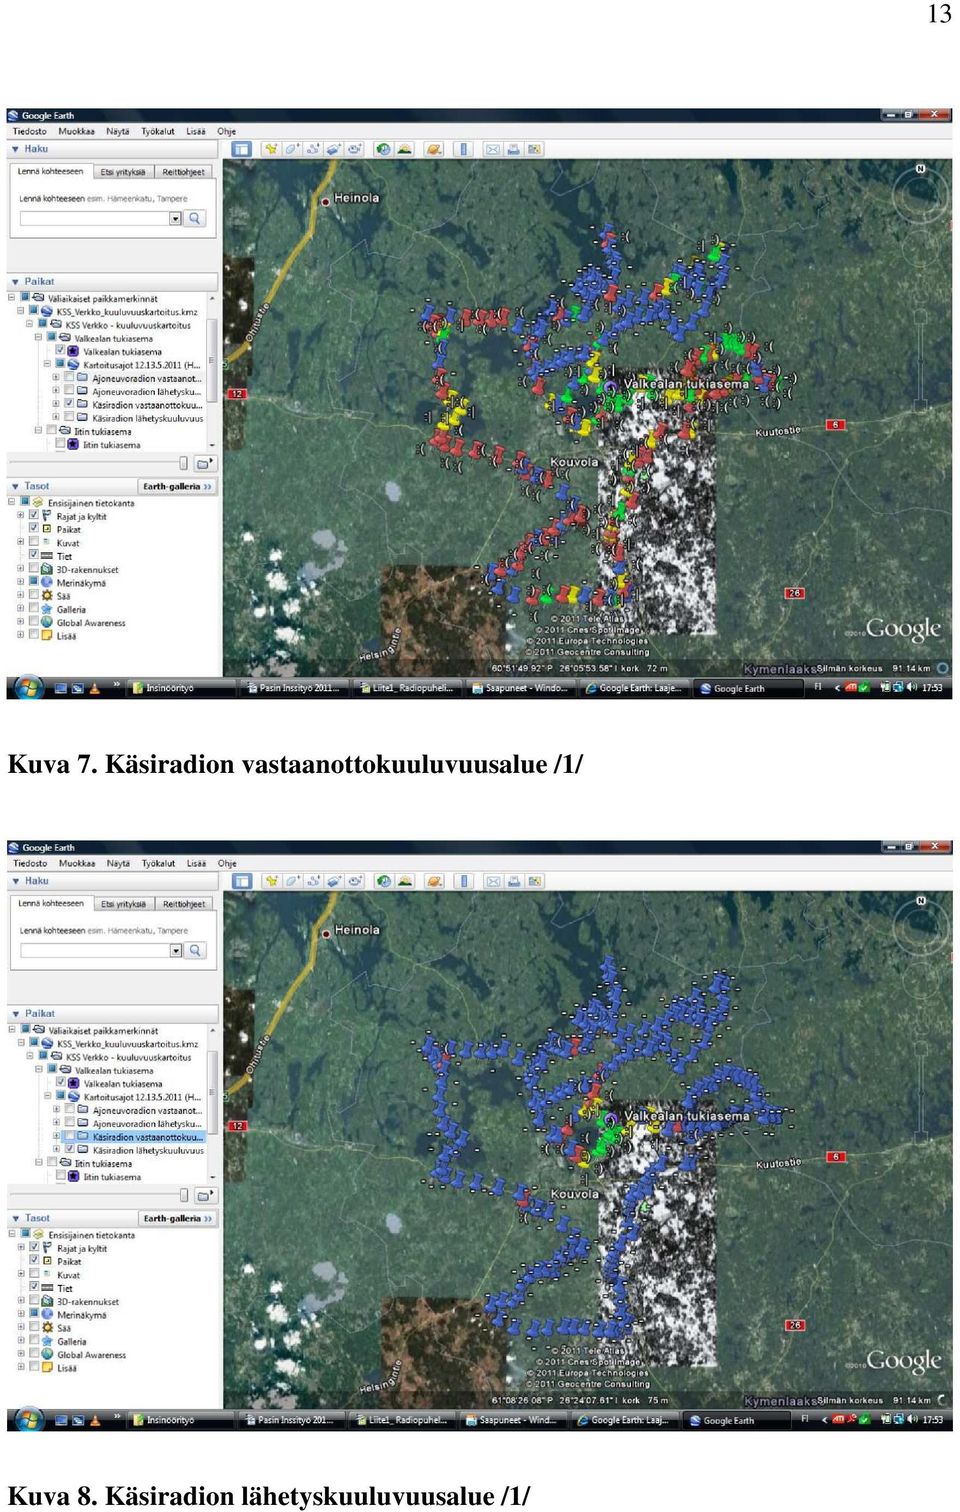The height and width of the screenshot is (1512, 960).
Task: Open the Ohje menu in Kuva 8 window
Action: tap(227, 863)
